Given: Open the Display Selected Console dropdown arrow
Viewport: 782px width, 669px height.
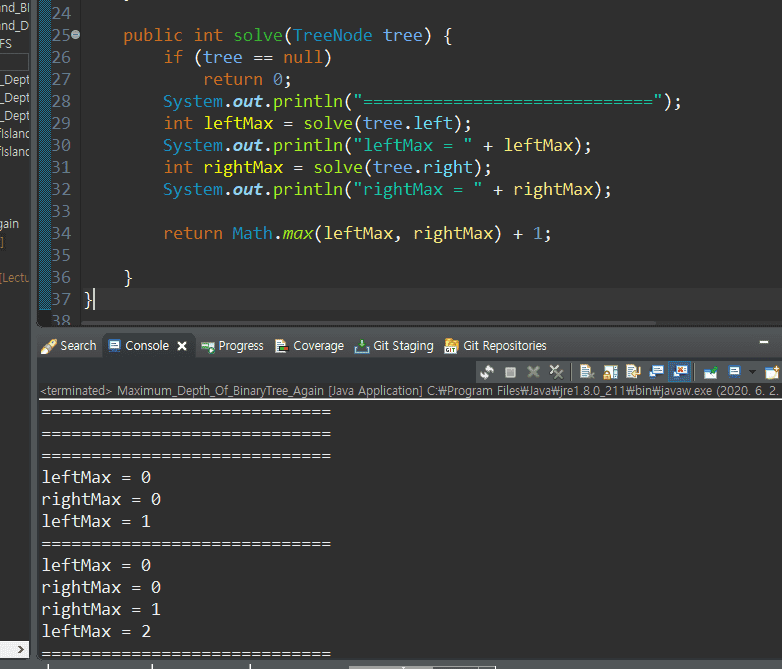Looking at the screenshot, I should click(x=750, y=372).
